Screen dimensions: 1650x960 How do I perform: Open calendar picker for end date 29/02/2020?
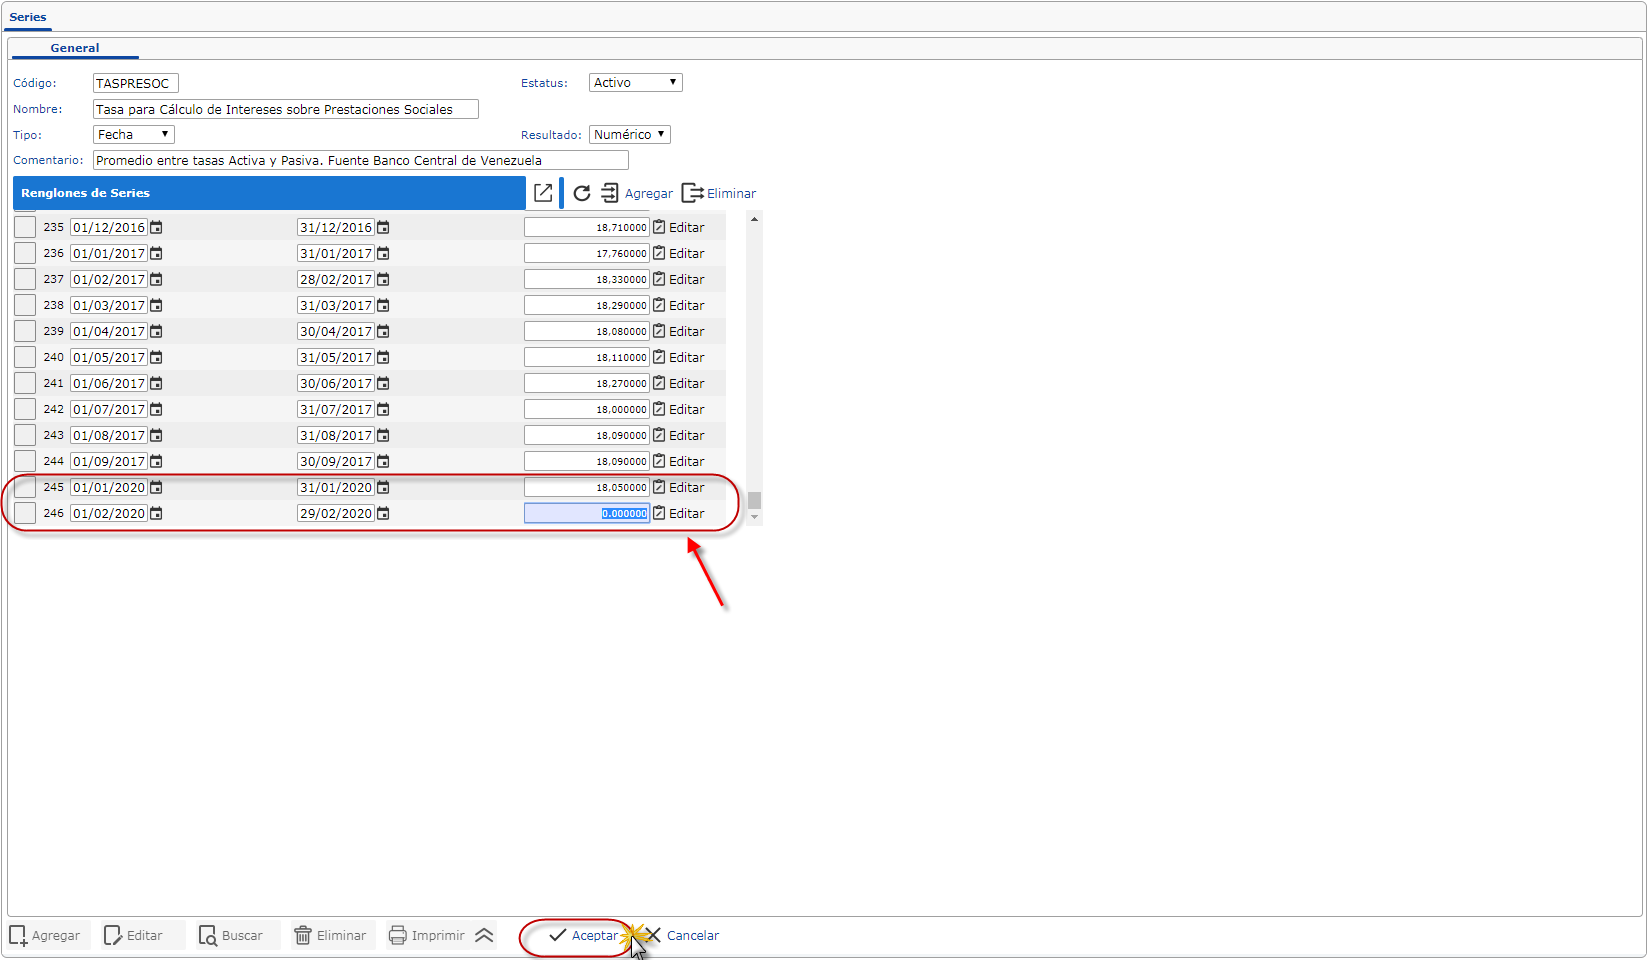(x=383, y=514)
